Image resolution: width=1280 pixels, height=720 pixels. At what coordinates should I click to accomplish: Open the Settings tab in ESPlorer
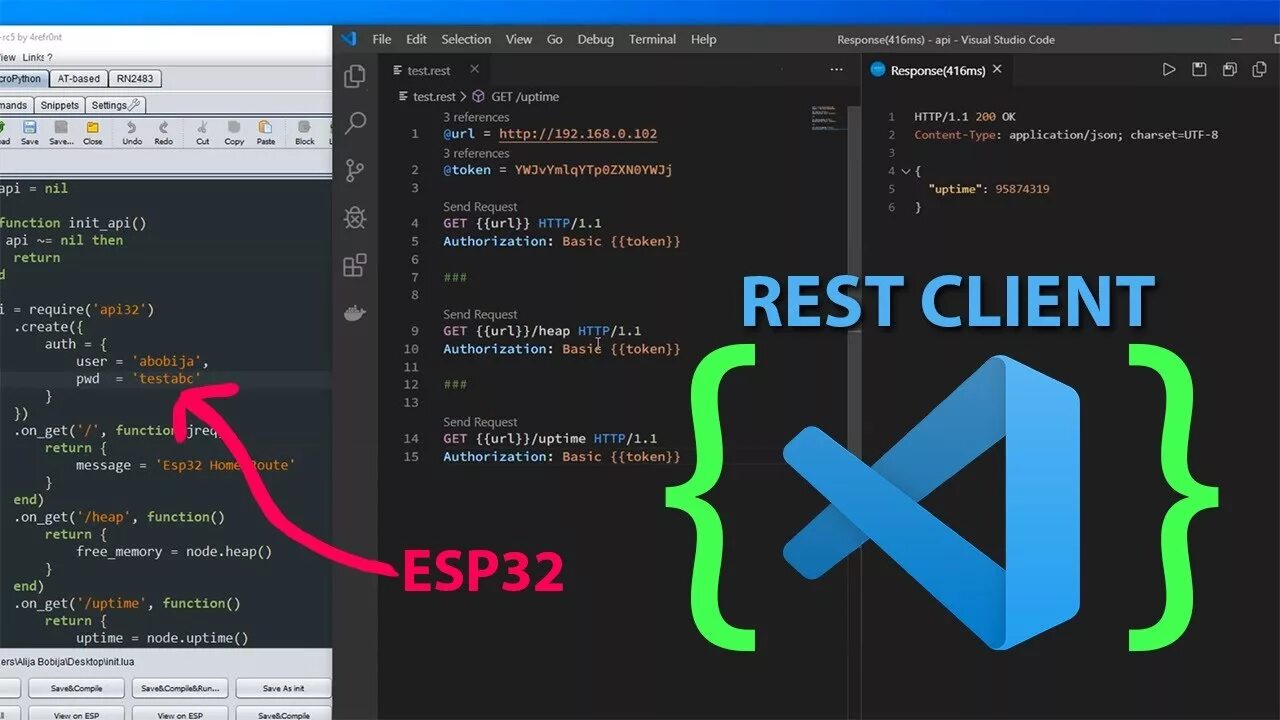click(116, 105)
